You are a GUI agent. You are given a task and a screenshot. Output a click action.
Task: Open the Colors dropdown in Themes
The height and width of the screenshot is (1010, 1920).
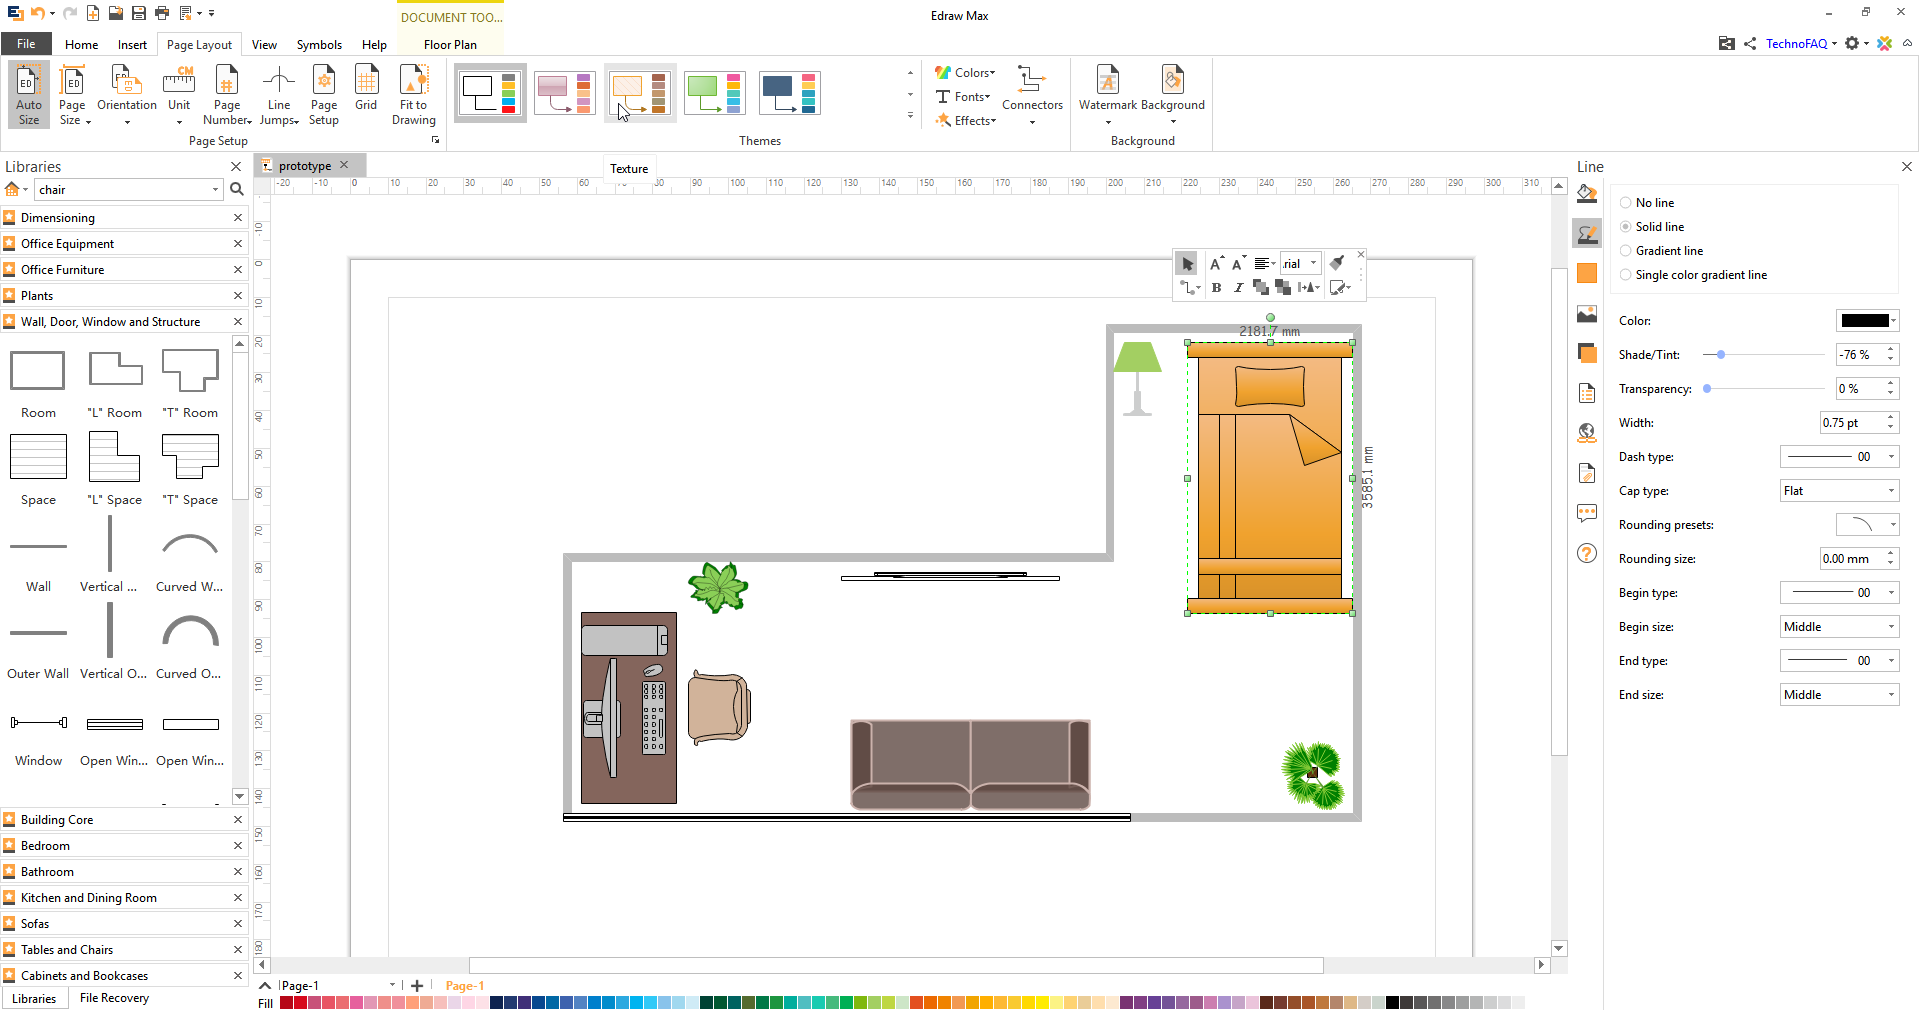click(x=964, y=71)
